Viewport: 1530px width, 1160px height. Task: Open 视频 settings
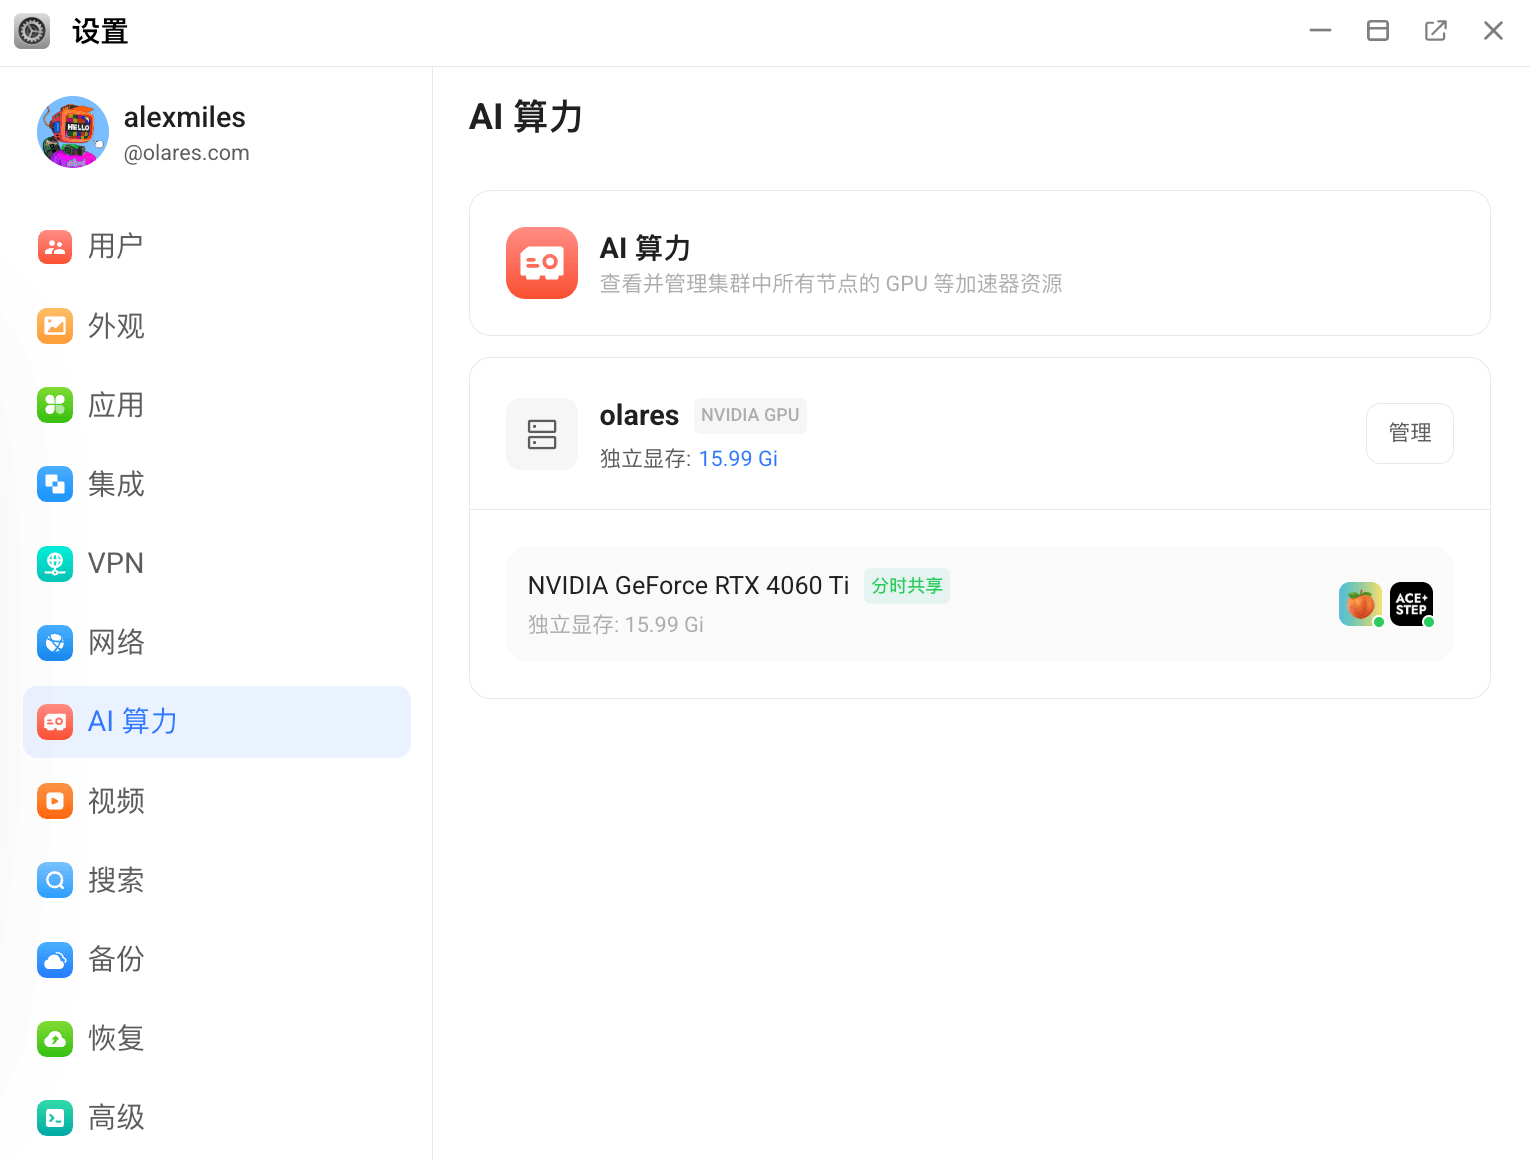[x=217, y=801]
